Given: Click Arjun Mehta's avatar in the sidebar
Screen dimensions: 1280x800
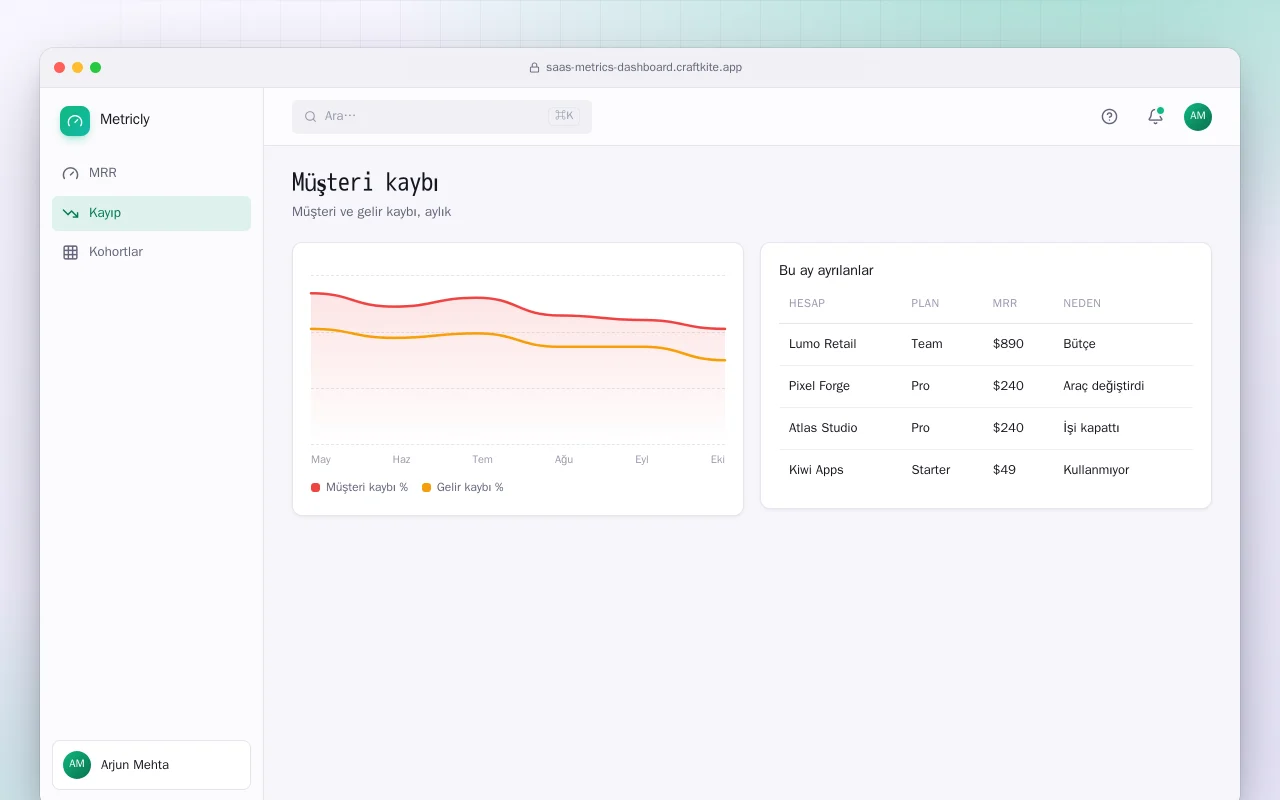Looking at the screenshot, I should pos(77,765).
